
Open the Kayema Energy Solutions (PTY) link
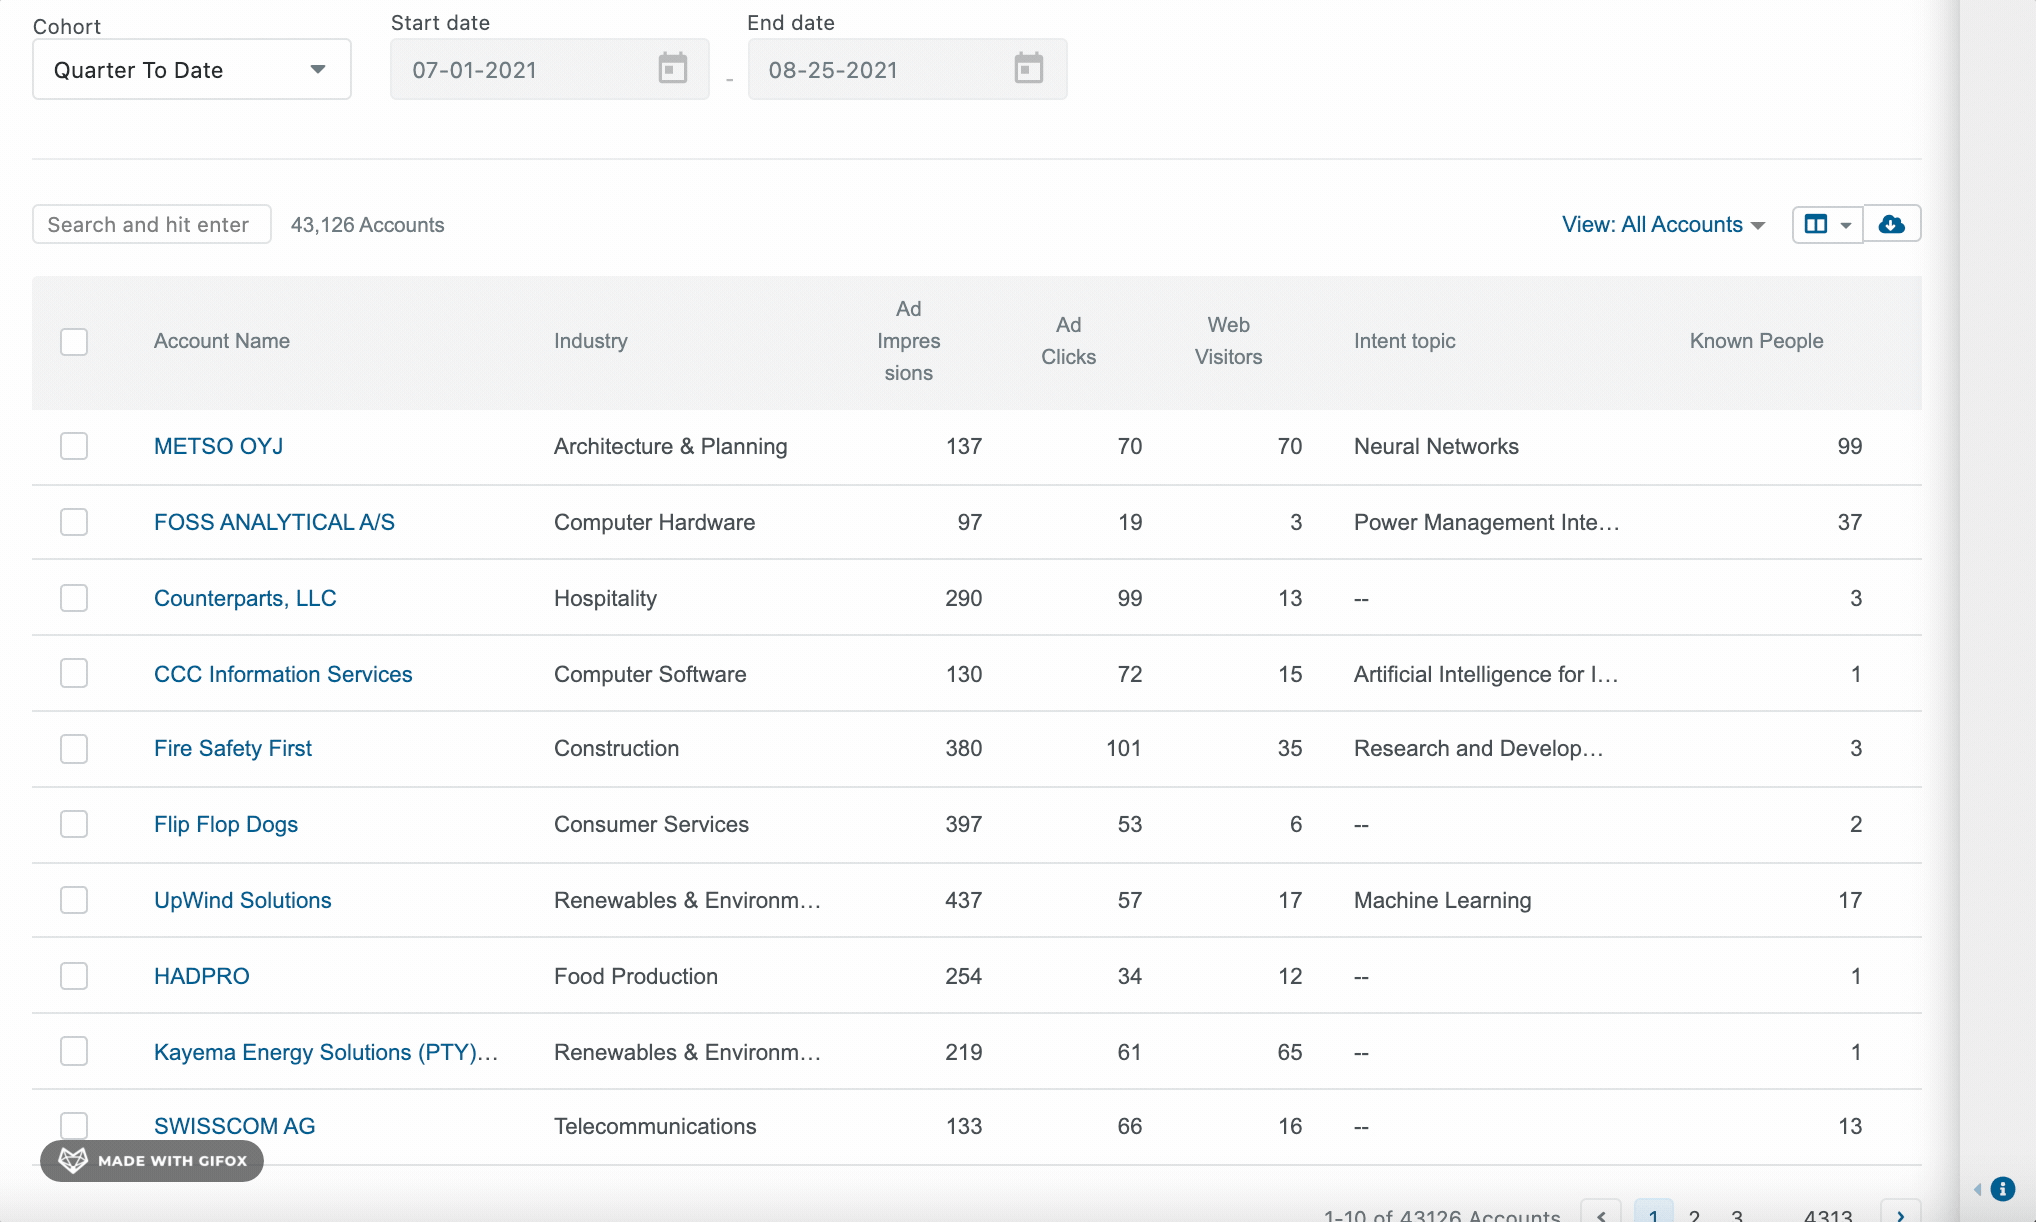point(326,1052)
